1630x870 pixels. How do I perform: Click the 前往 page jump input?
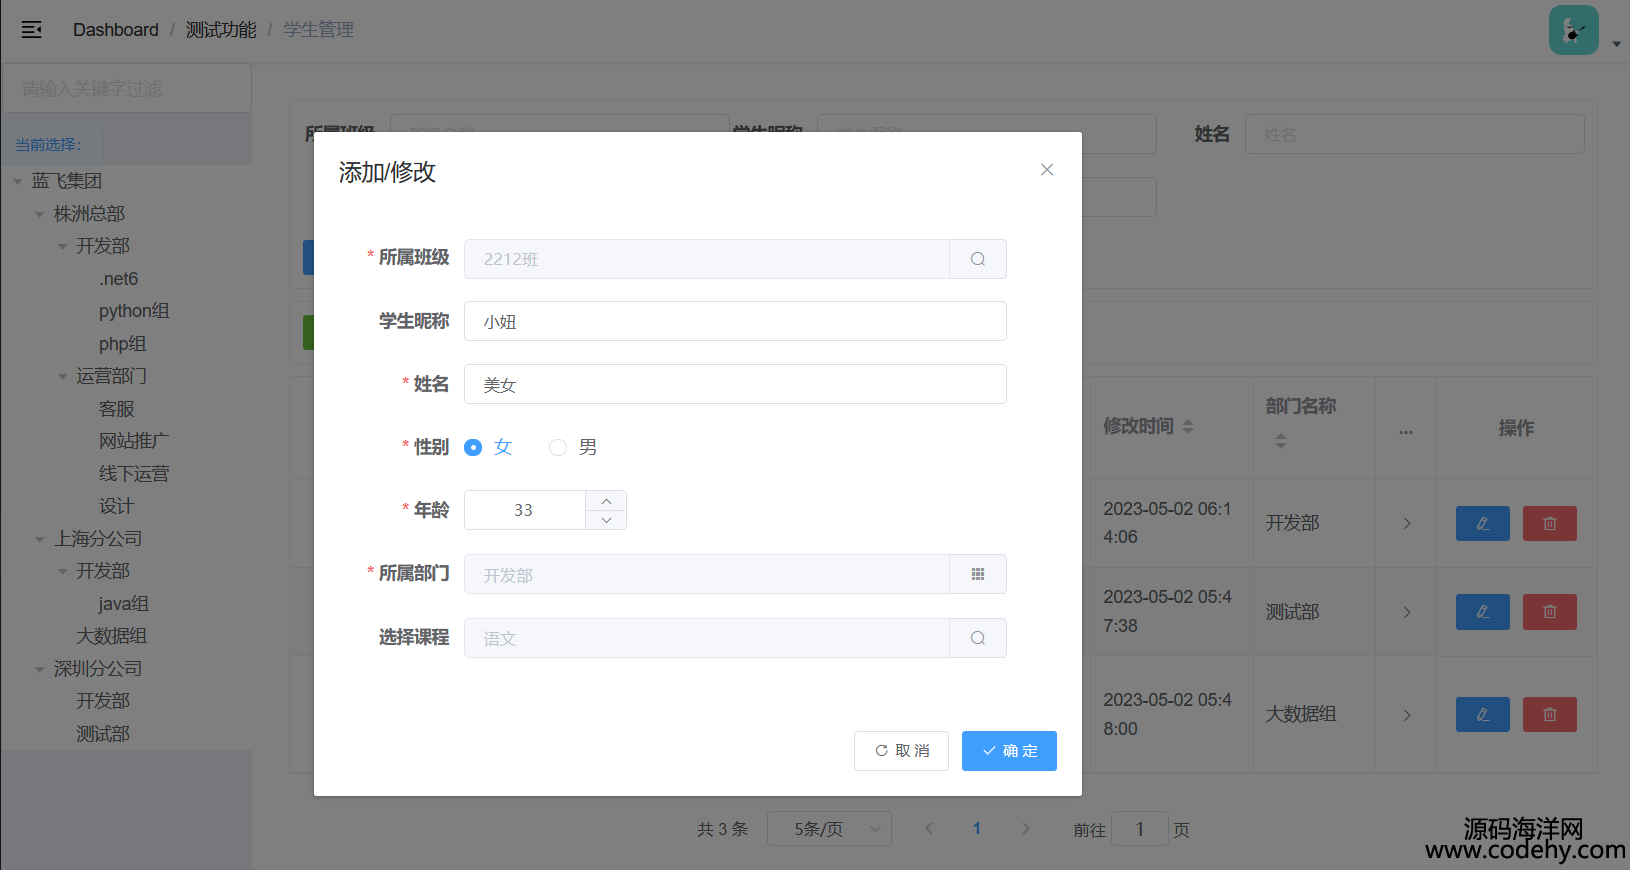pos(1140,829)
